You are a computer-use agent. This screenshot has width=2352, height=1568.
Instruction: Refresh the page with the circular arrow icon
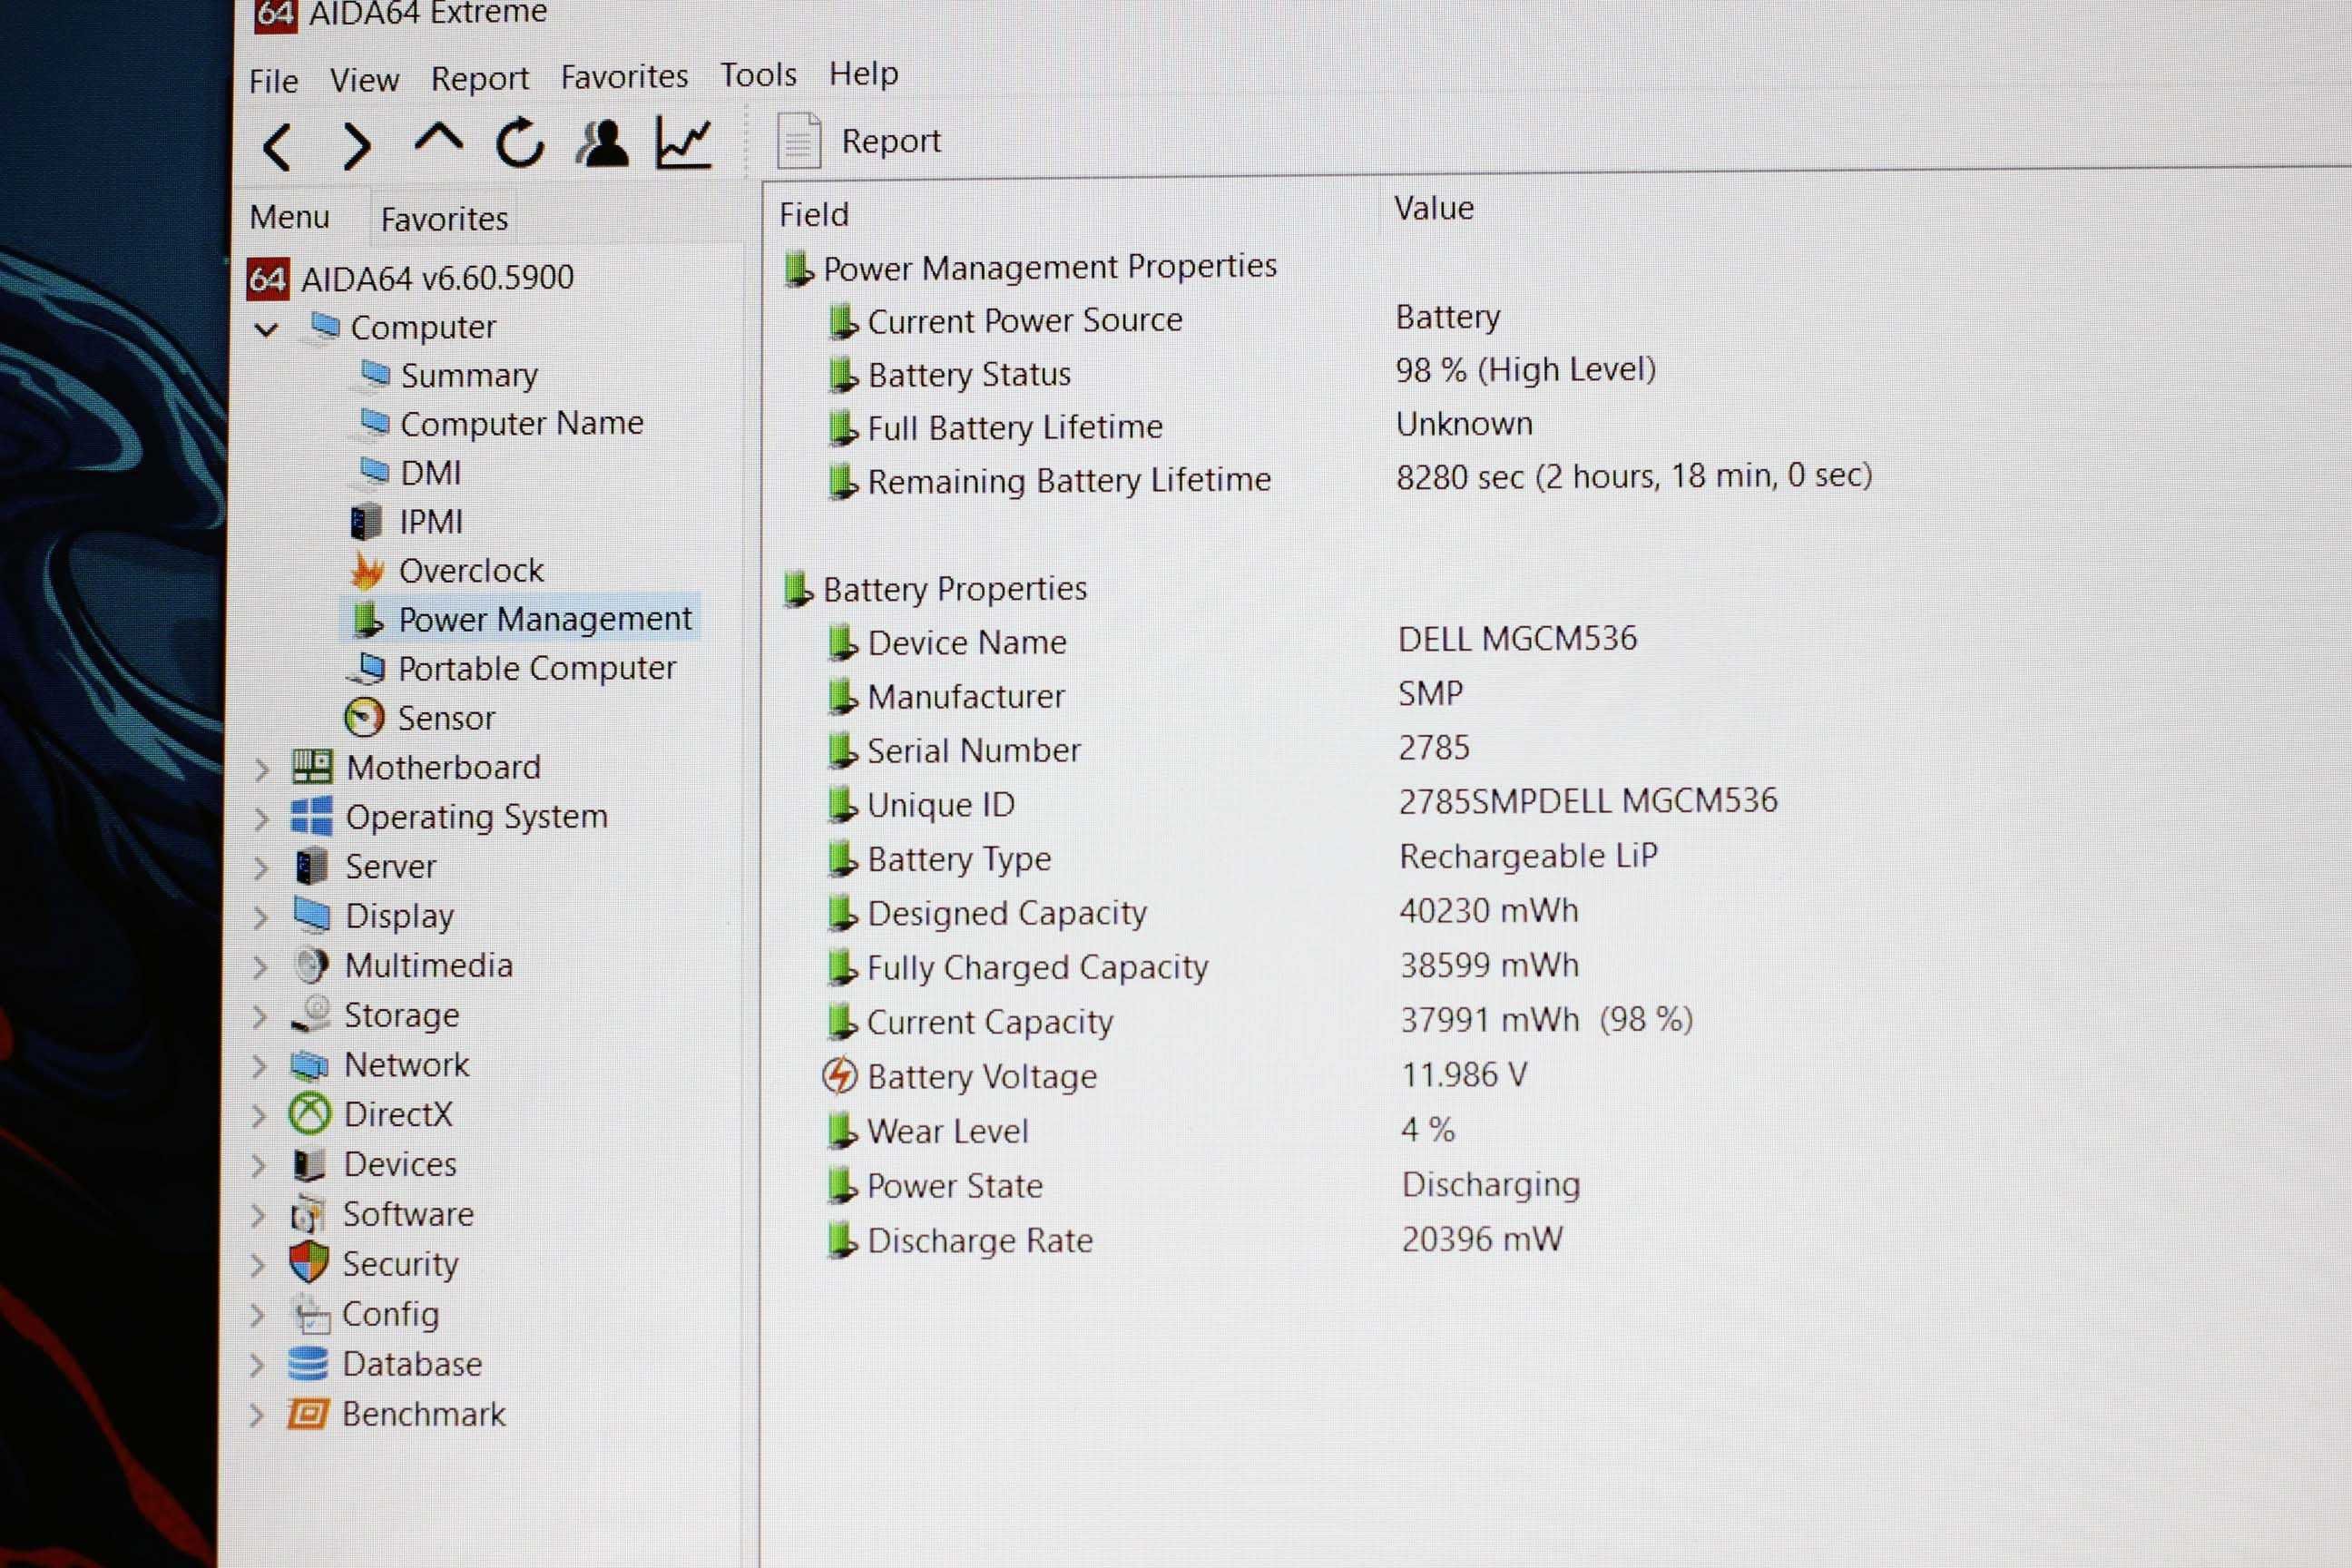520,142
